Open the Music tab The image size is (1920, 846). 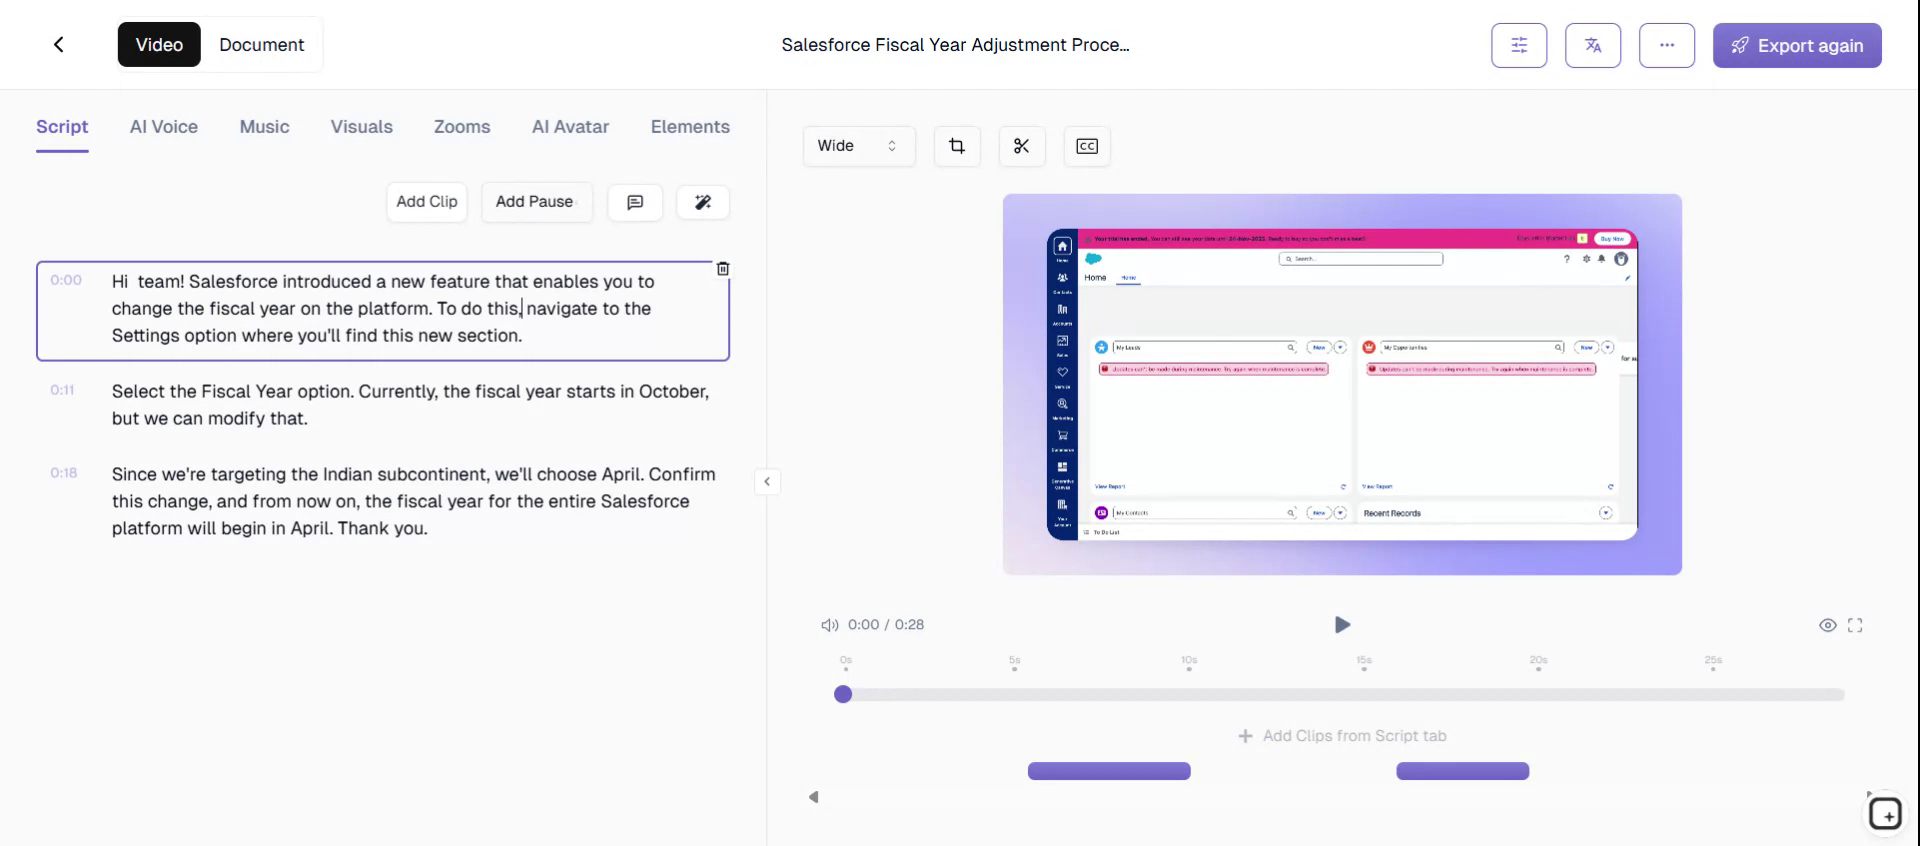(264, 127)
